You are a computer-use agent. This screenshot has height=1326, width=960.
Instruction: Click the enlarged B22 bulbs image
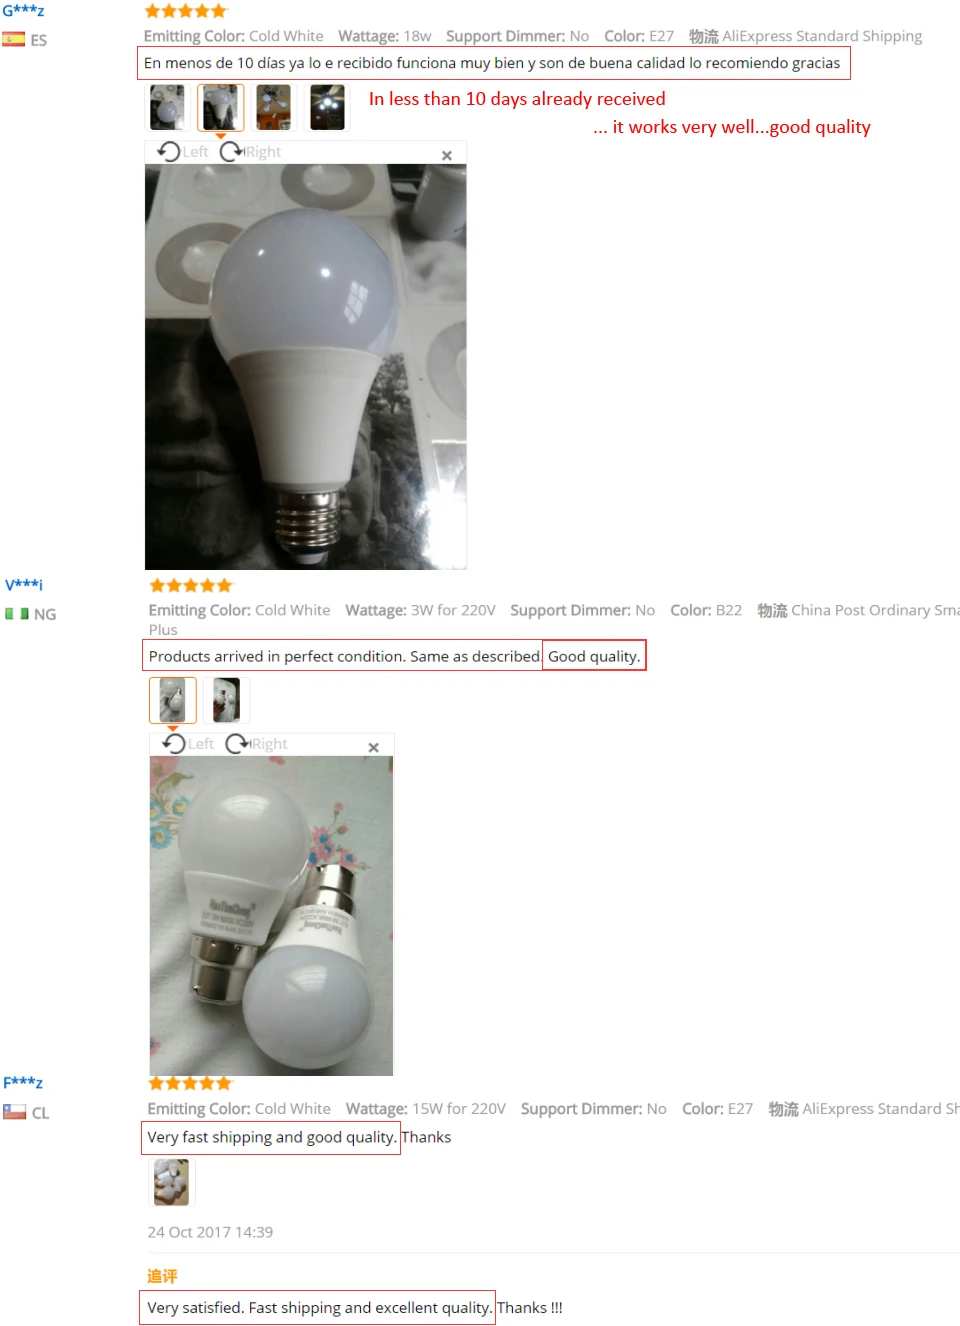(272, 916)
